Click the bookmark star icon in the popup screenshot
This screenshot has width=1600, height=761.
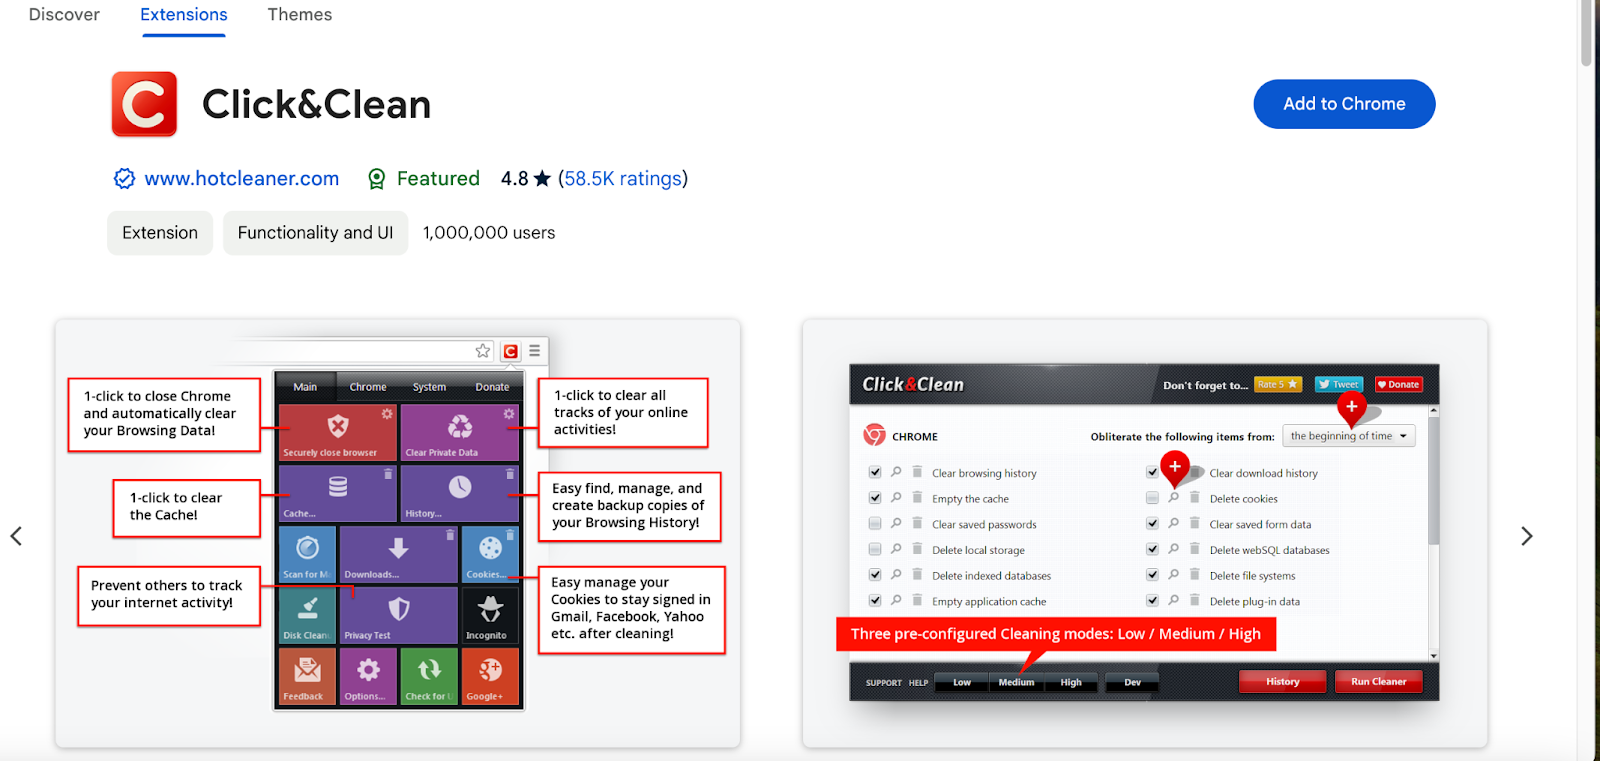pyautogui.click(x=483, y=351)
